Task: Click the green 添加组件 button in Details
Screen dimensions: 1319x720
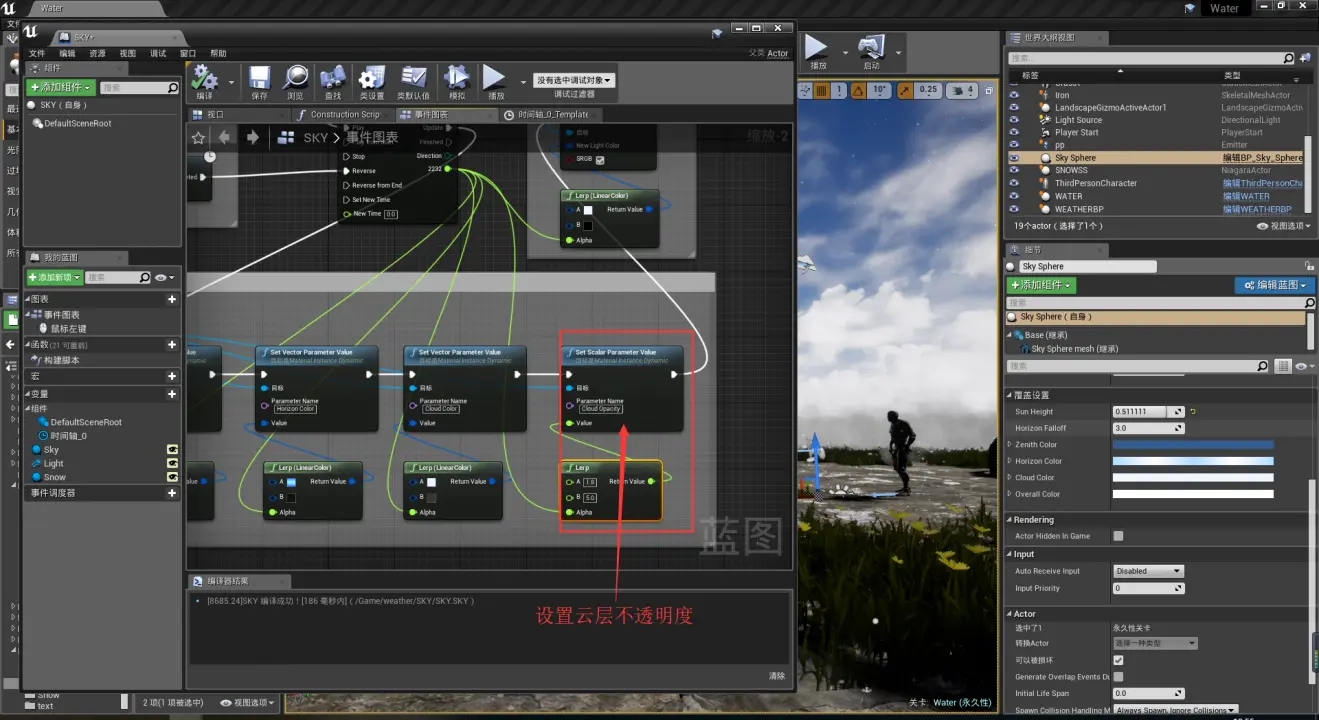Action: point(1041,286)
